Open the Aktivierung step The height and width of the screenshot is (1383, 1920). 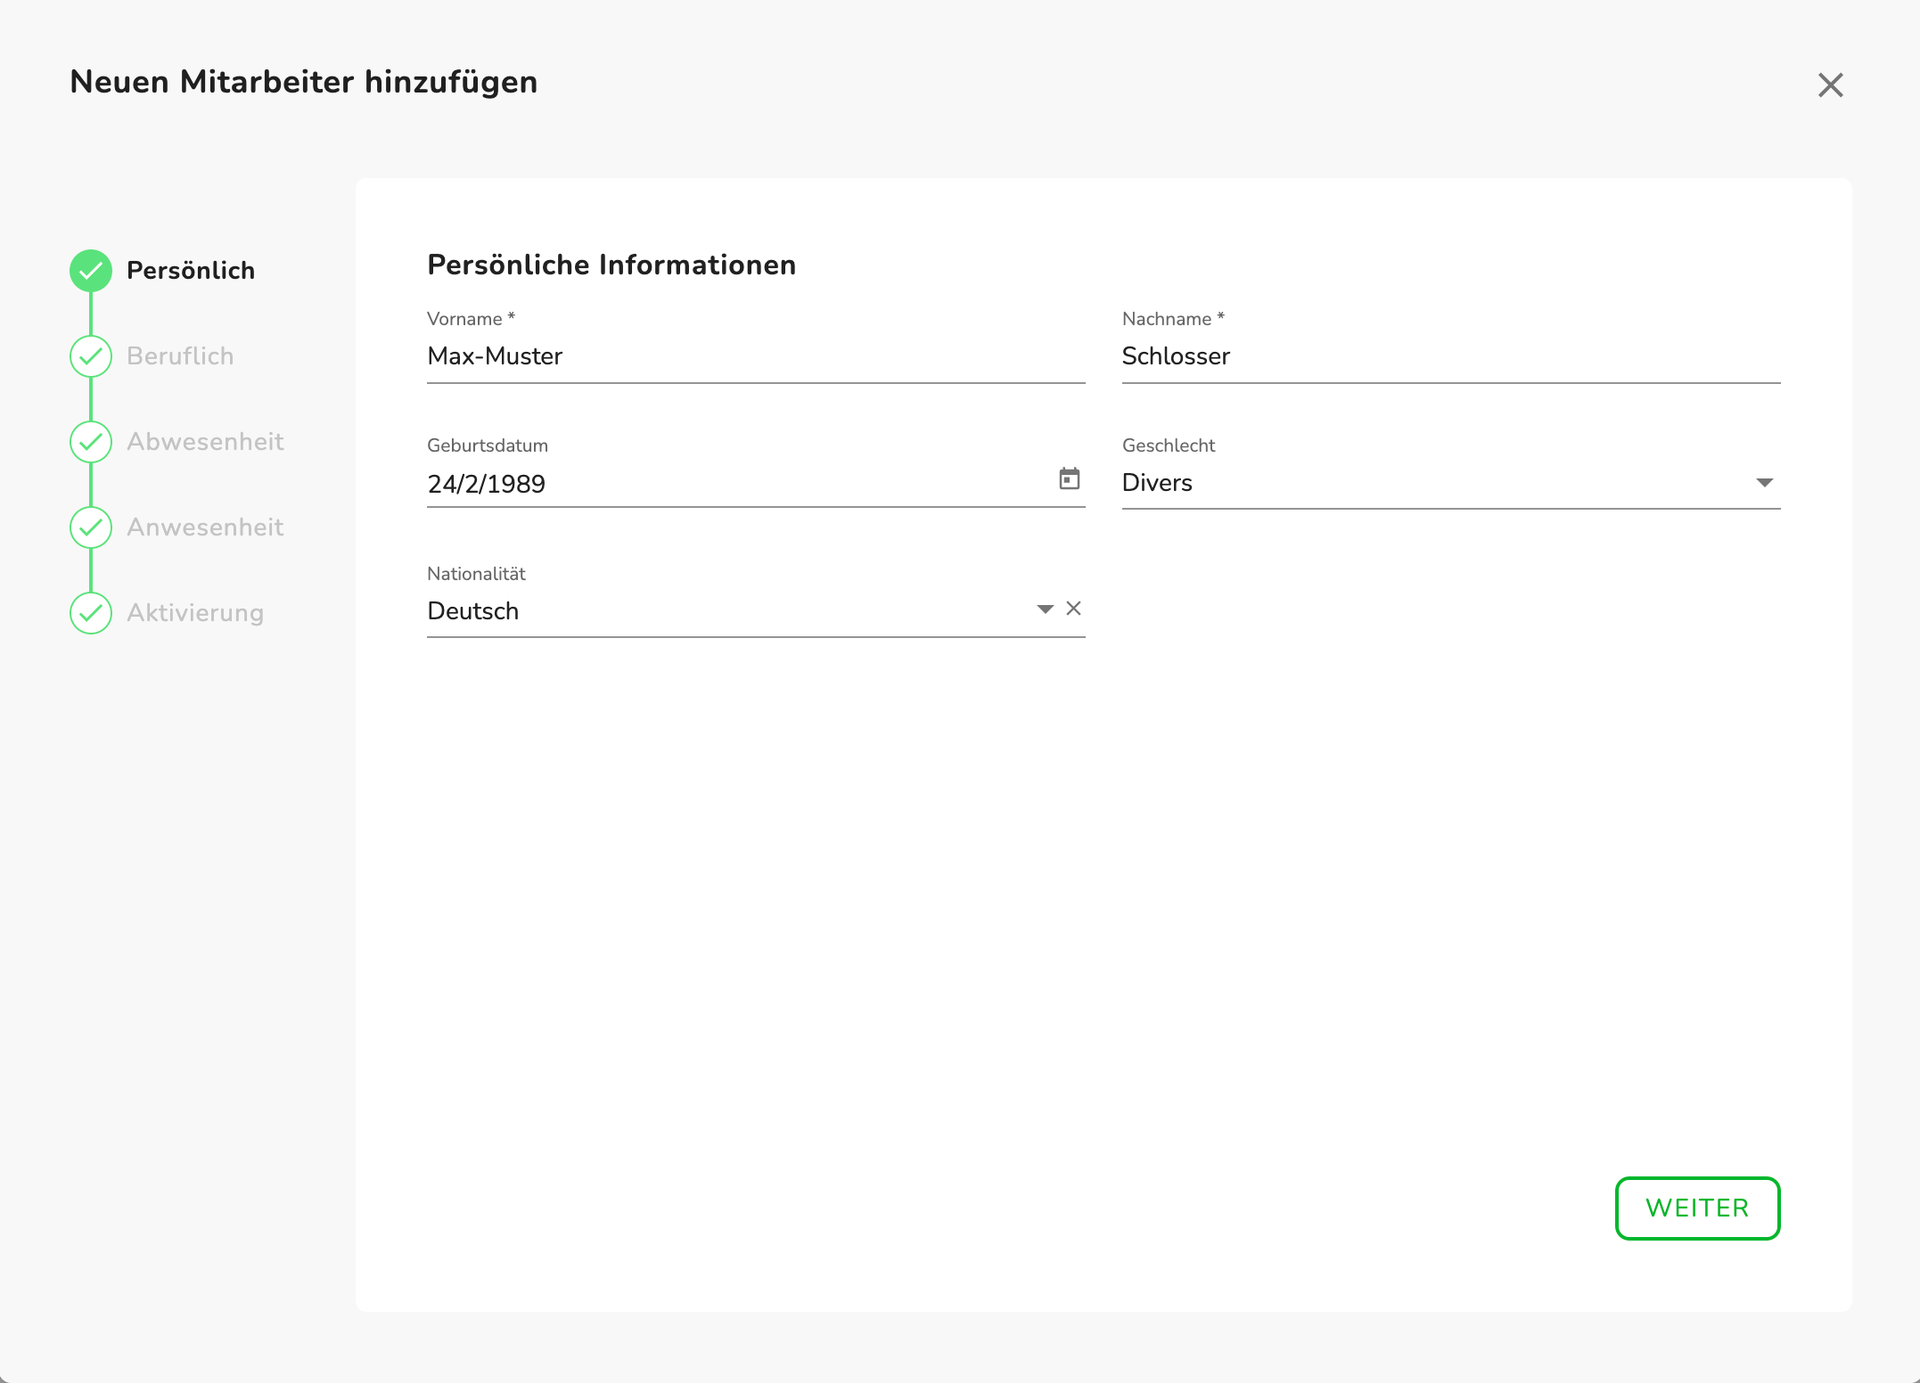[195, 613]
